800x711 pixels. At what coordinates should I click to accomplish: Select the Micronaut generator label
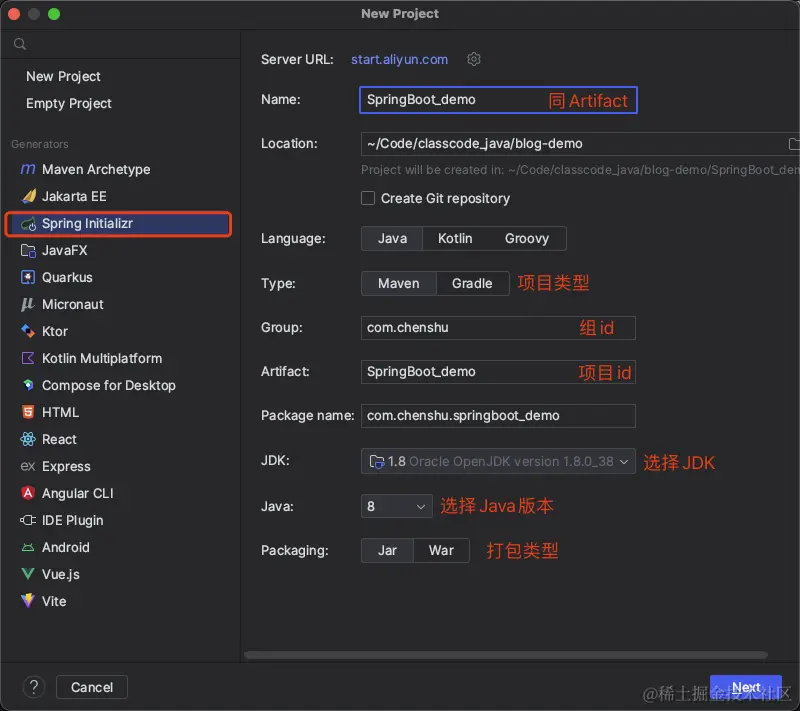click(73, 304)
